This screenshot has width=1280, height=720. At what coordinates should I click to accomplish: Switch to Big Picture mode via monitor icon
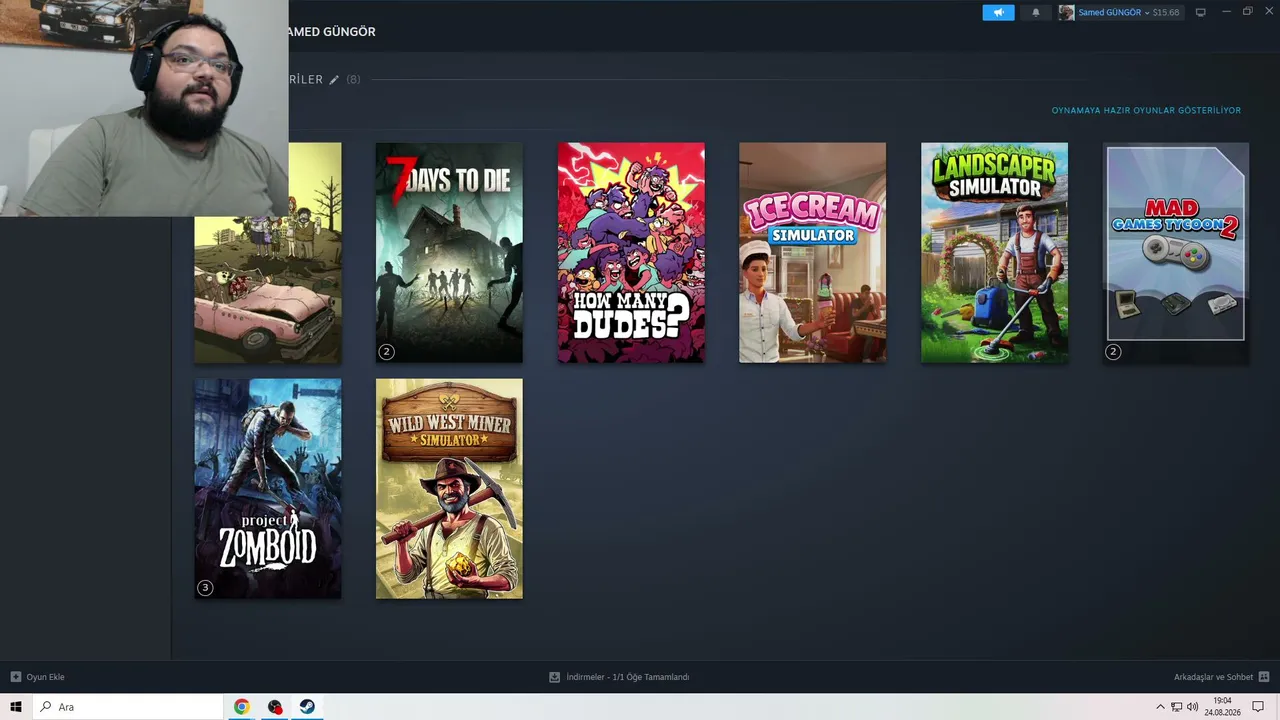[1201, 12]
